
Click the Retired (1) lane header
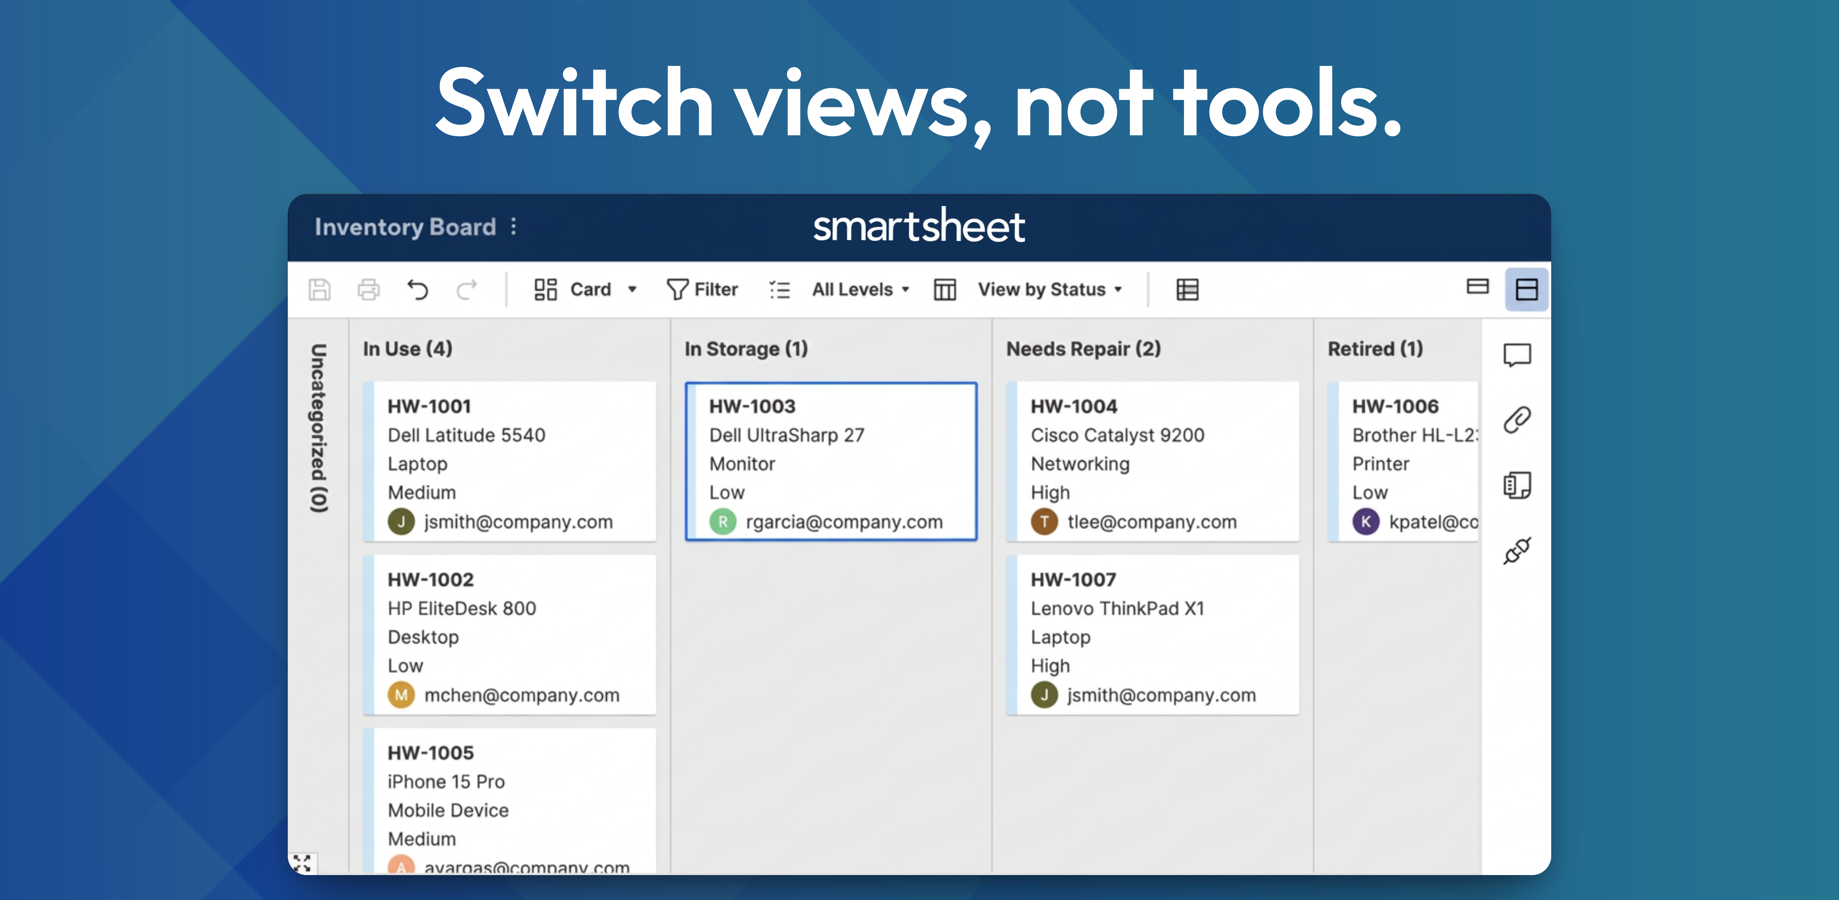pyautogui.click(x=1375, y=349)
